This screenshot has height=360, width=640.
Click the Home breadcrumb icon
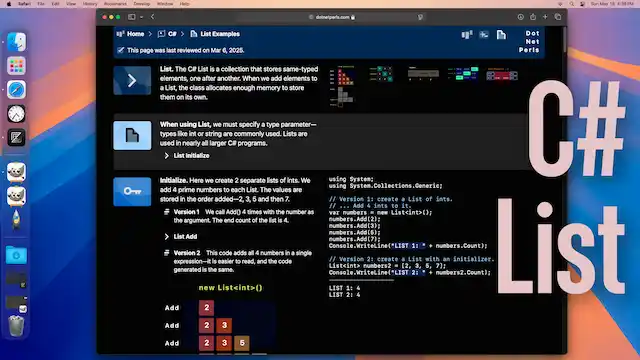120,34
